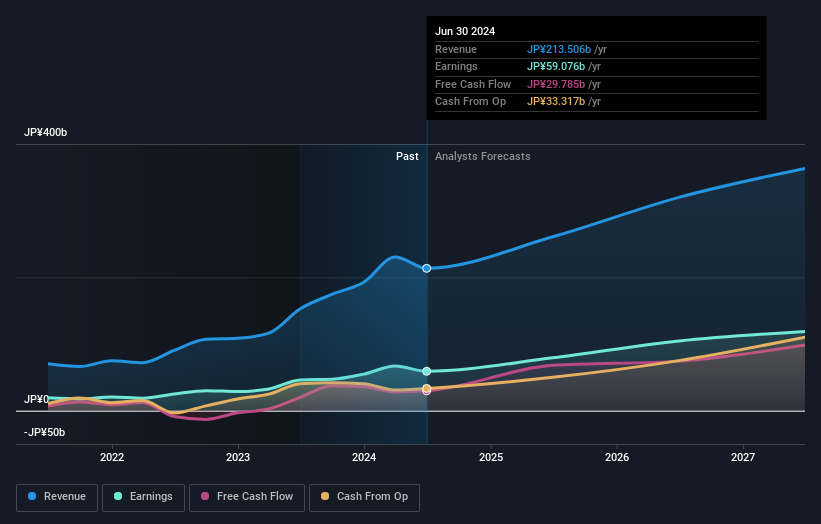The width and height of the screenshot is (821, 524).
Task: Click the JP¥213.506b revenue value
Action: (559, 49)
